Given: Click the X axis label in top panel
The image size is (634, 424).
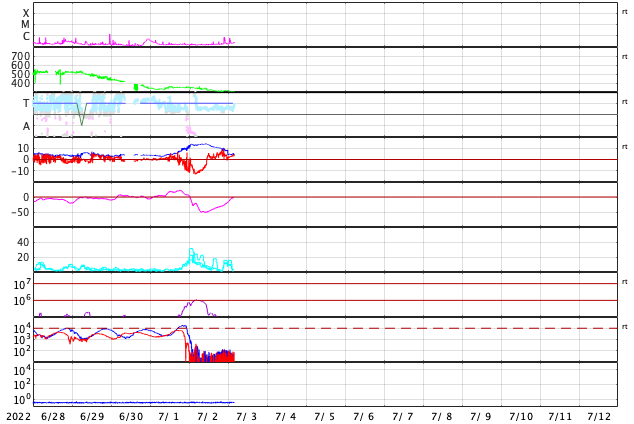Looking at the screenshot, I should pos(26,13).
